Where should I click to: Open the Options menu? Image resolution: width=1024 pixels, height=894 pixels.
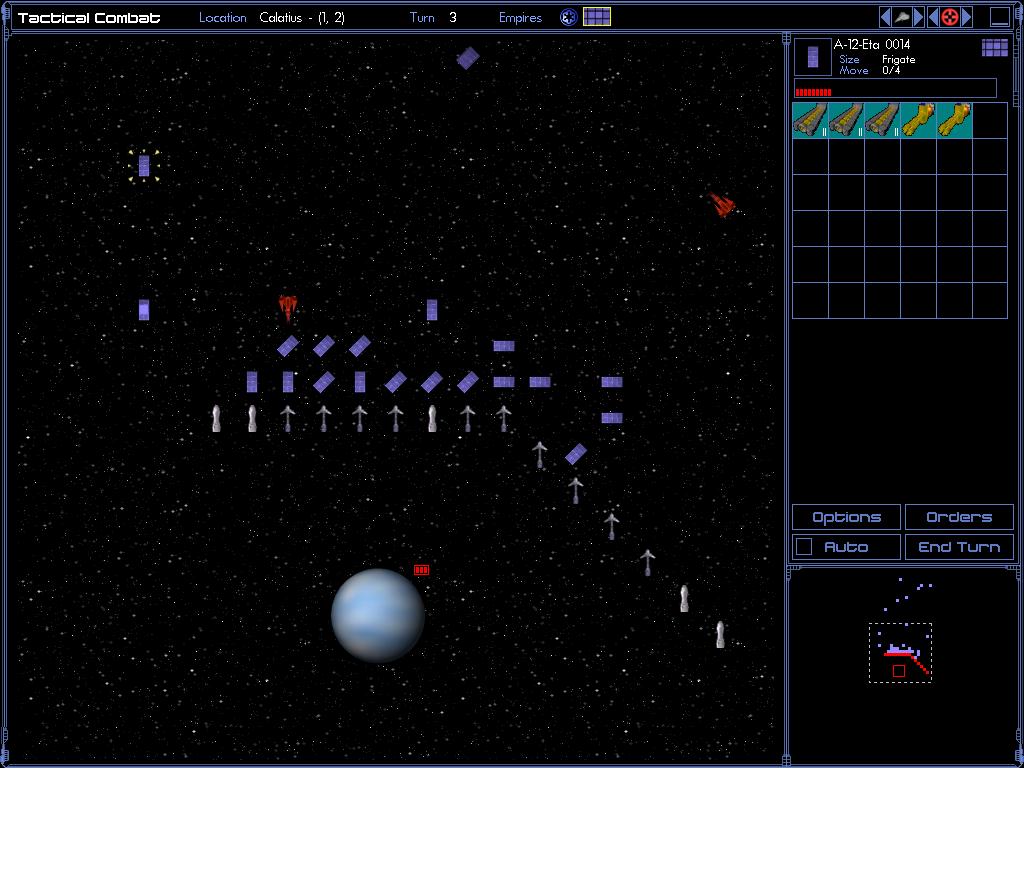point(846,517)
